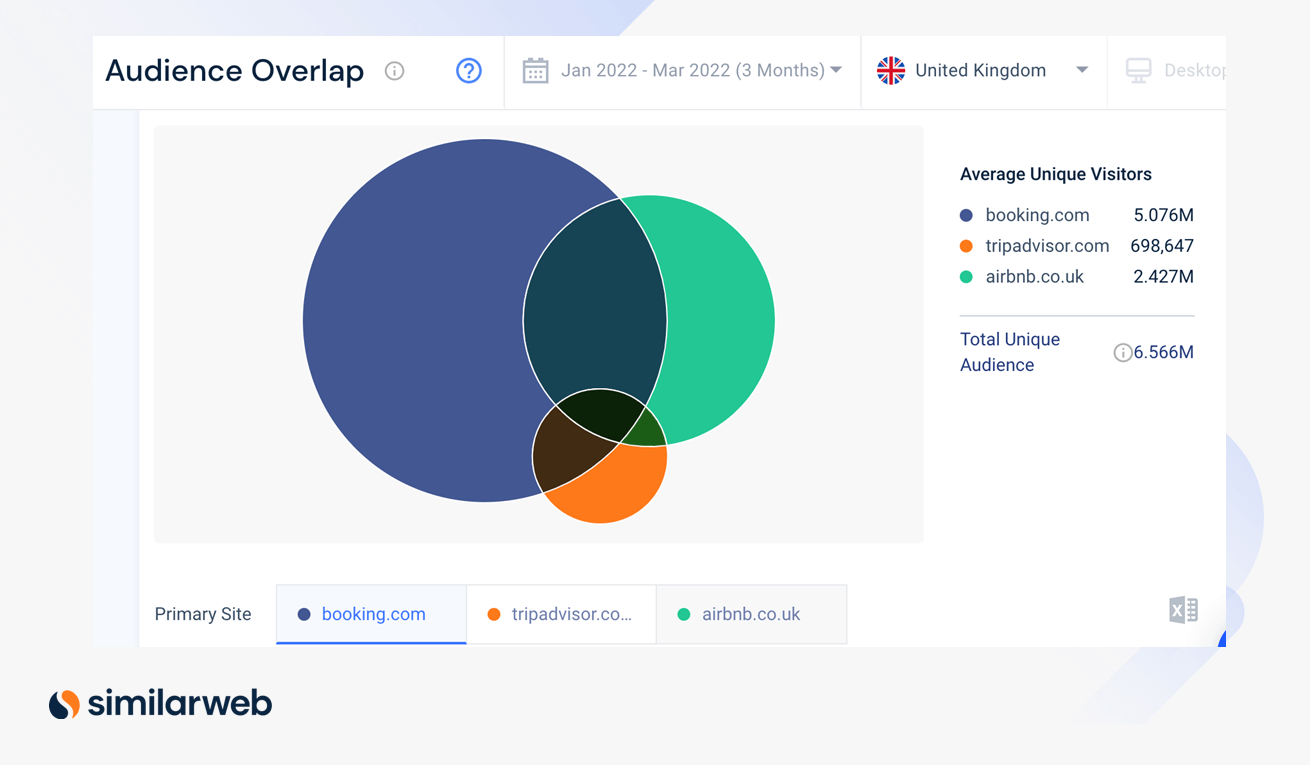Click the Desktop monitor icon
The width and height of the screenshot is (1310, 765).
pyautogui.click(x=1139, y=71)
